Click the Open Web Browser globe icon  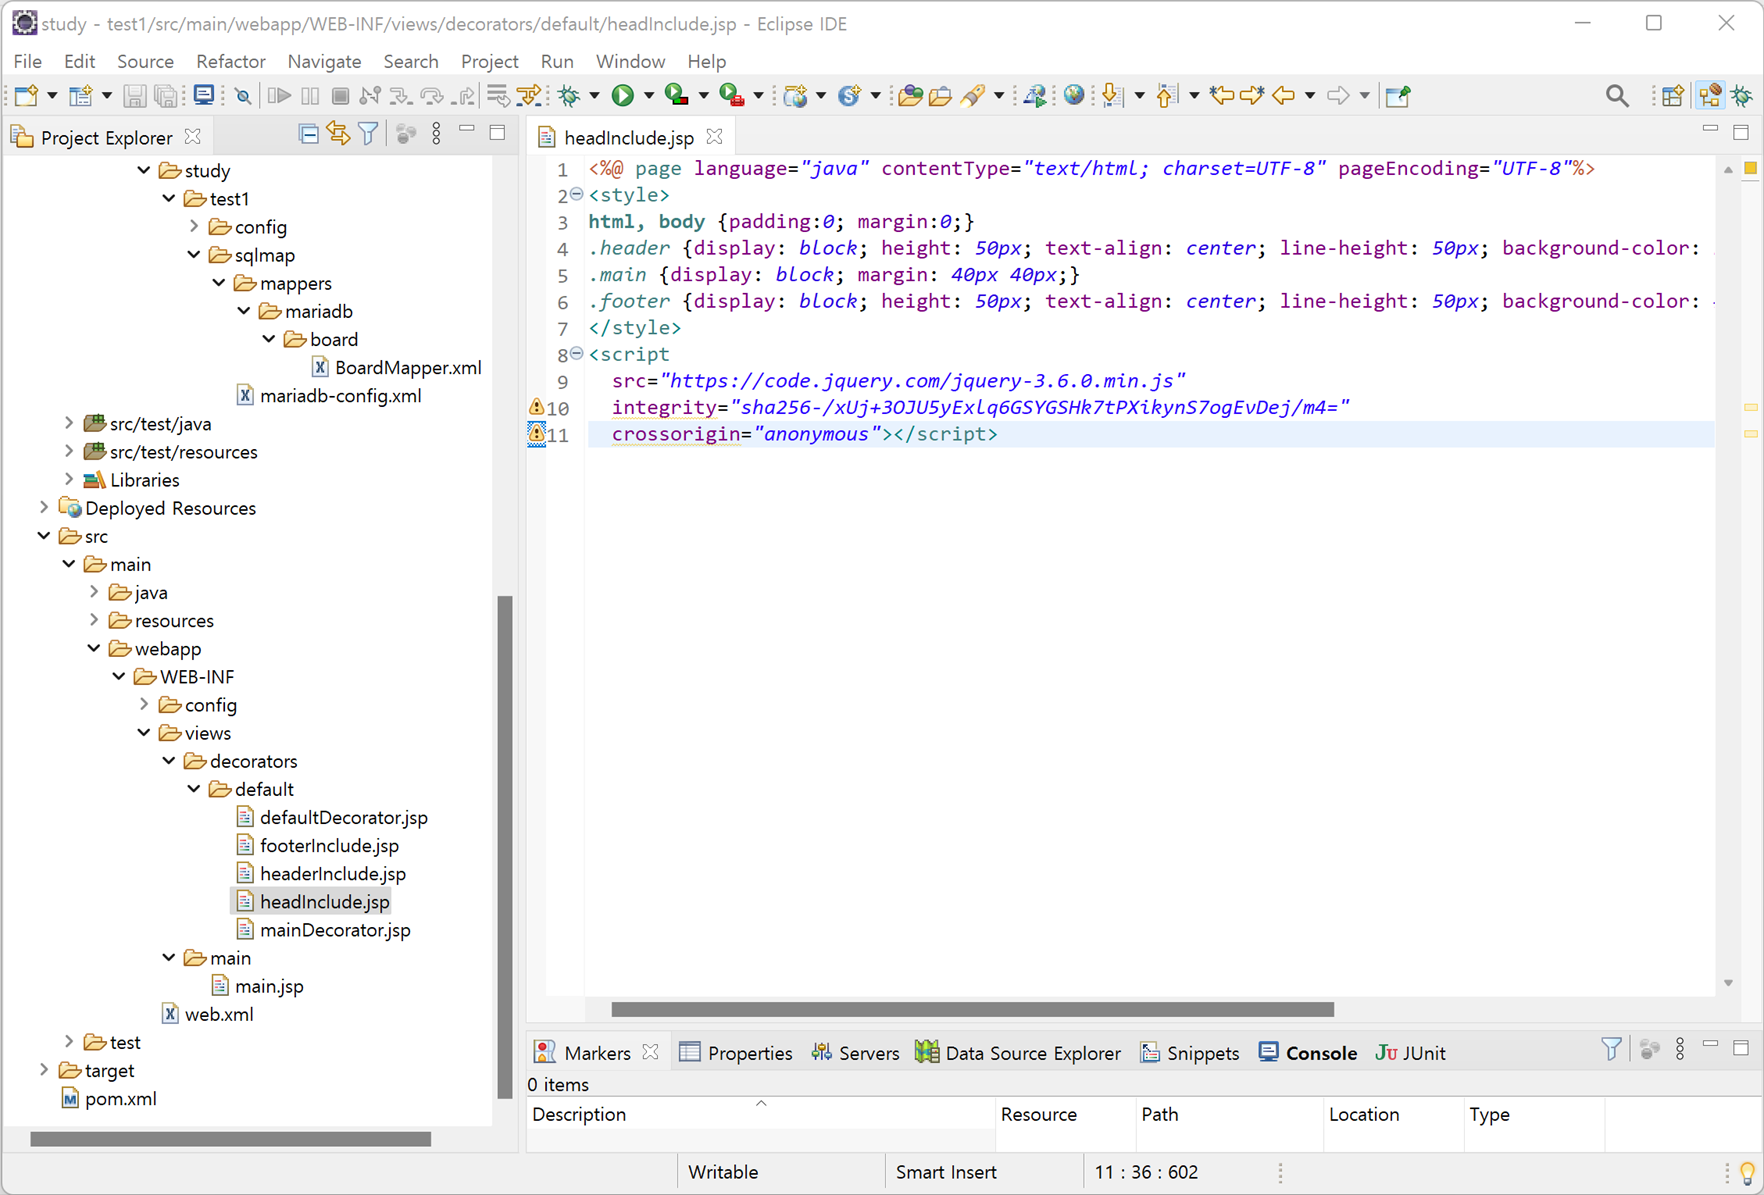point(1074,95)
